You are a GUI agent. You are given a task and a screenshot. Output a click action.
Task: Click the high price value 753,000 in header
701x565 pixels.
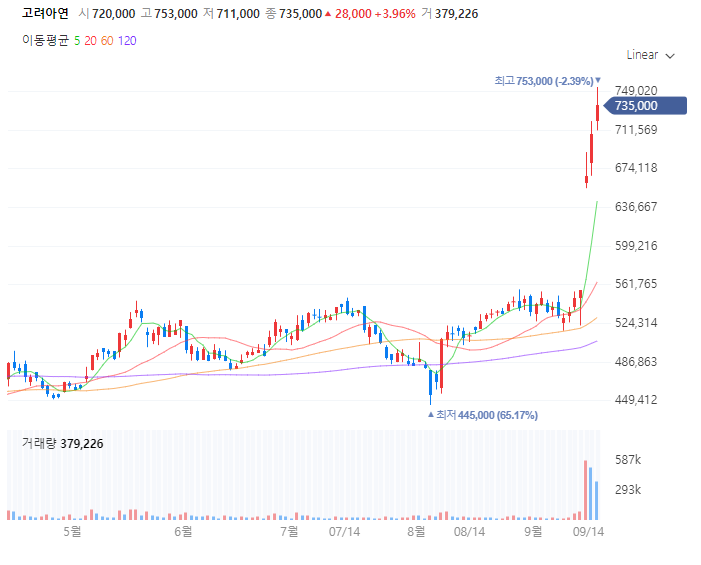[176, 14]
